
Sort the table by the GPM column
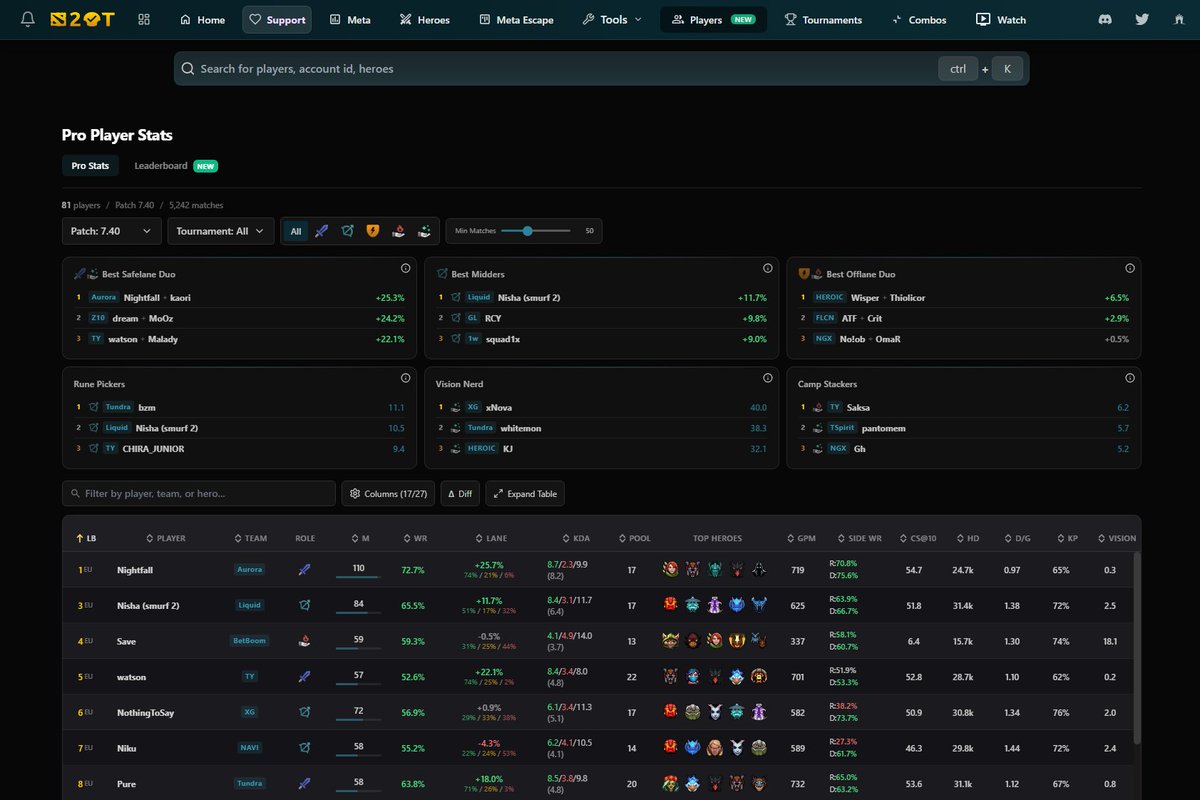tap(801, 538)
